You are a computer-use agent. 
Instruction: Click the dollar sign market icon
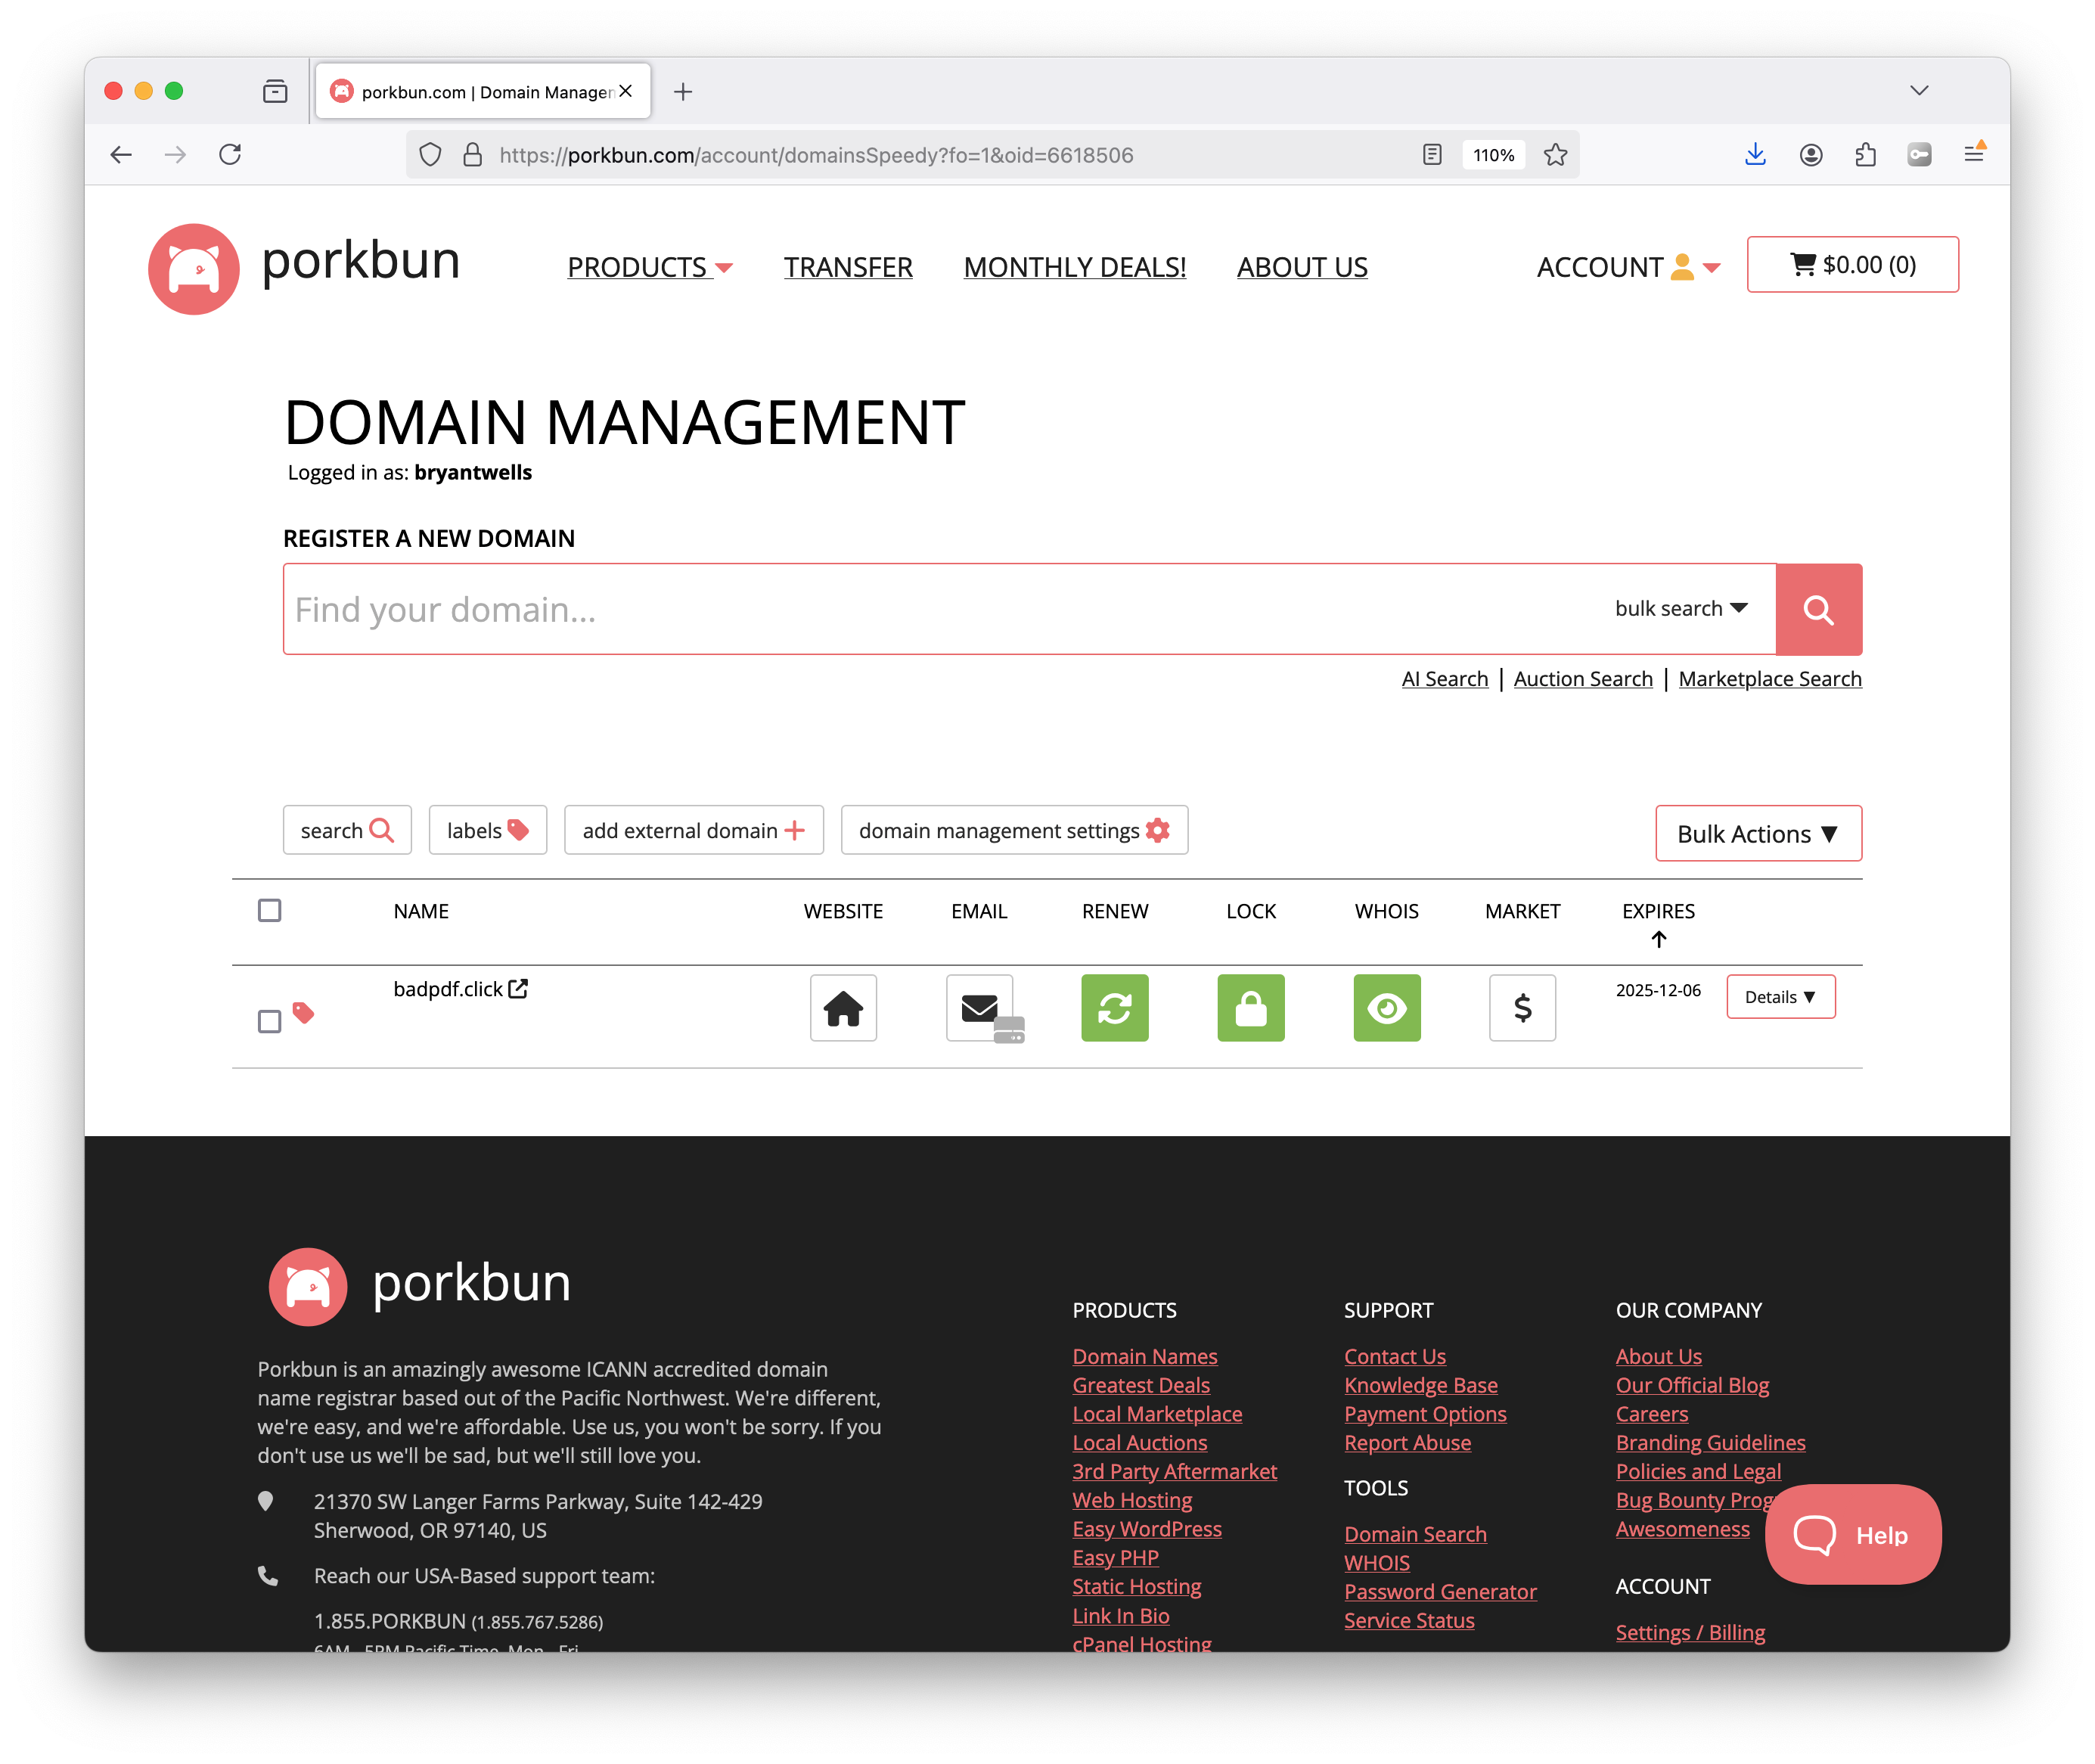pyautogui.click(x=1522, y=1008)
